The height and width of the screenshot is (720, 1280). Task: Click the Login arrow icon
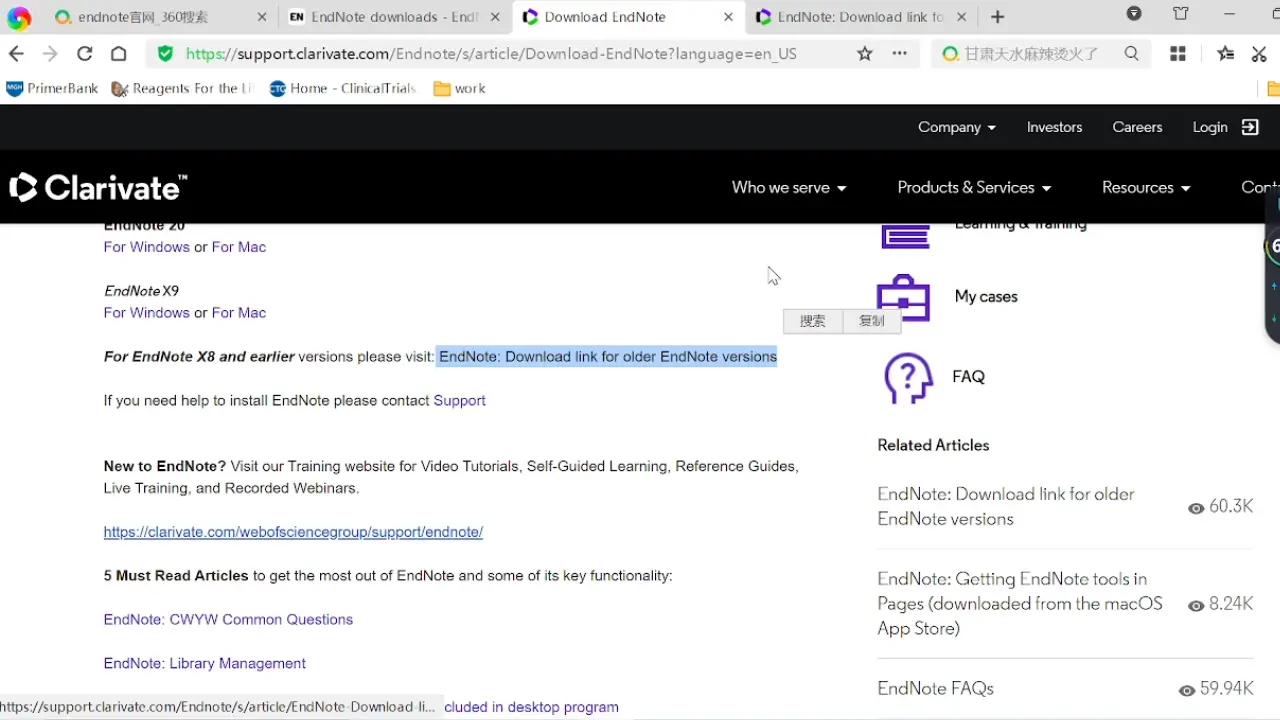1250,127
